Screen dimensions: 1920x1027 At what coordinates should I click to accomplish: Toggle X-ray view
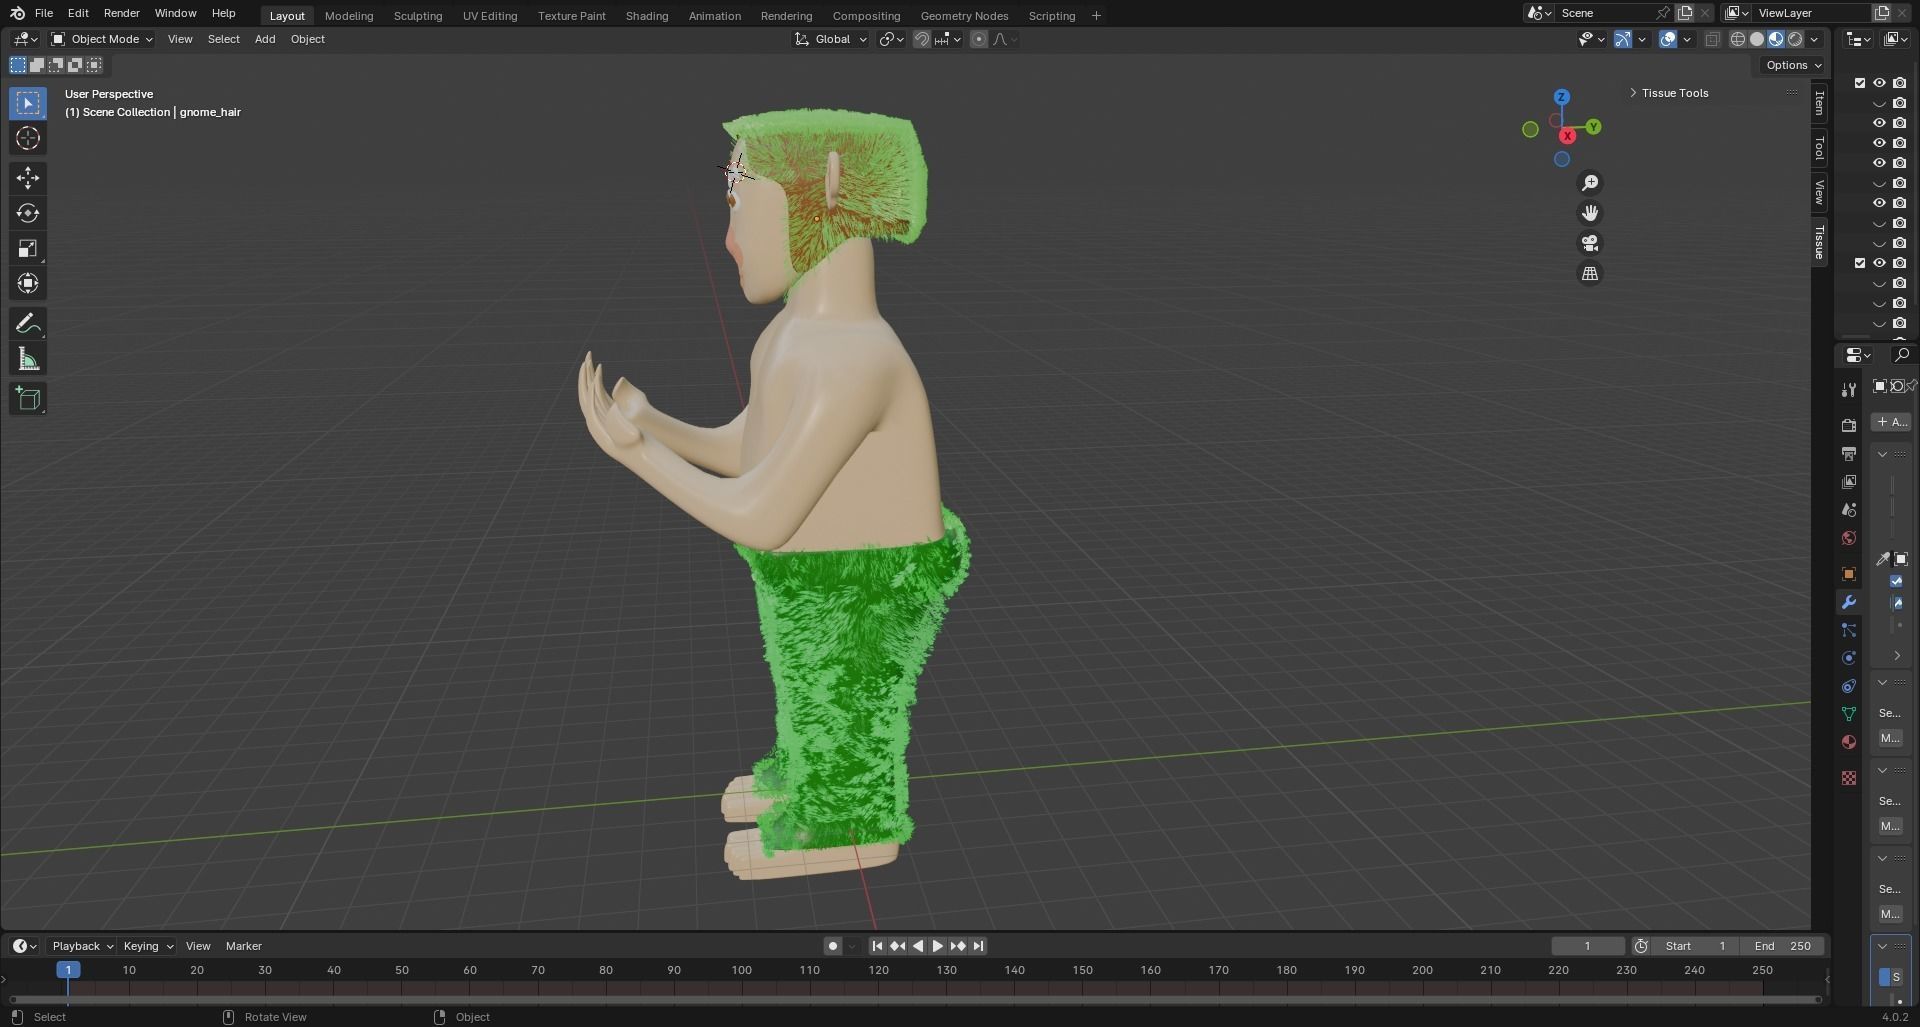(x=1712, y=39)
